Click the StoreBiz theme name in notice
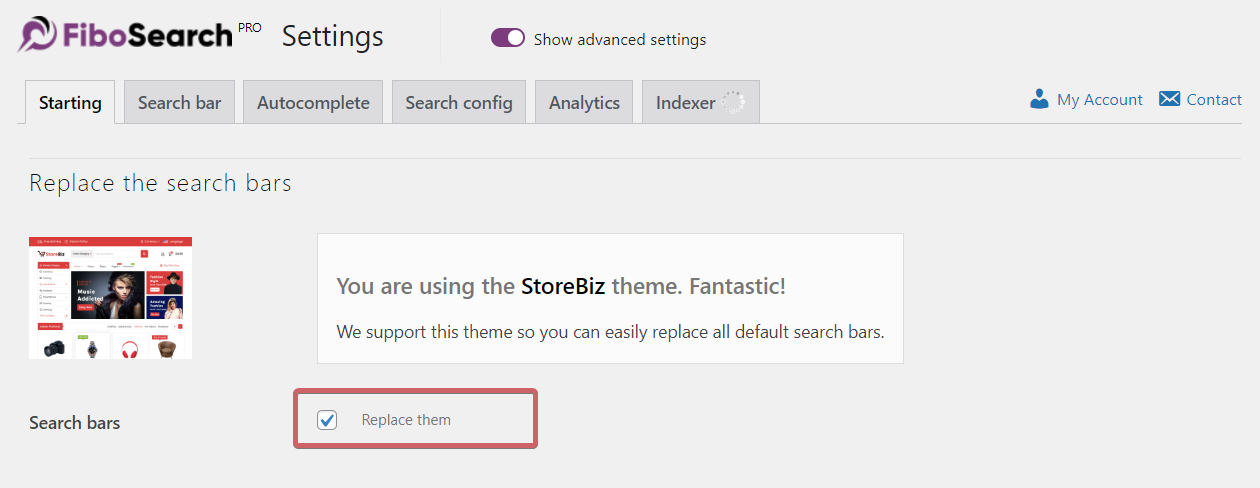 (x=563, y=286)
